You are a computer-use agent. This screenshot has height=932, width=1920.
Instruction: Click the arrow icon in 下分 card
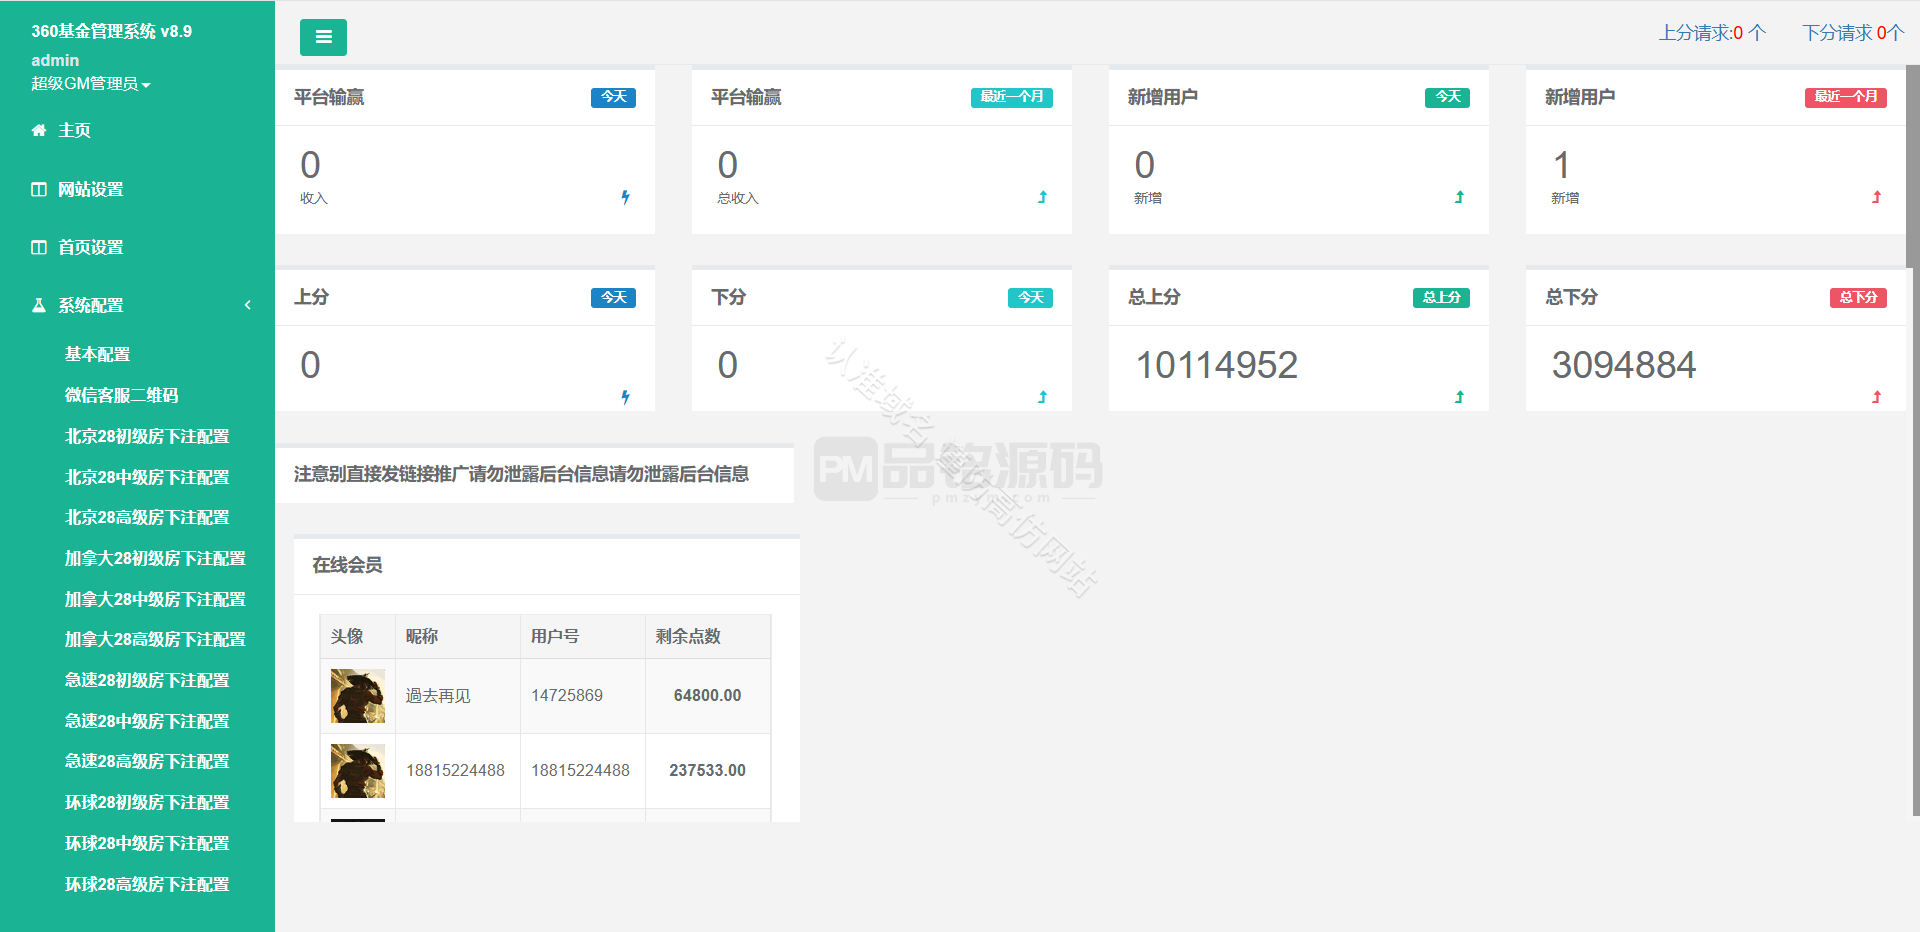click(x=1043, y=397)
